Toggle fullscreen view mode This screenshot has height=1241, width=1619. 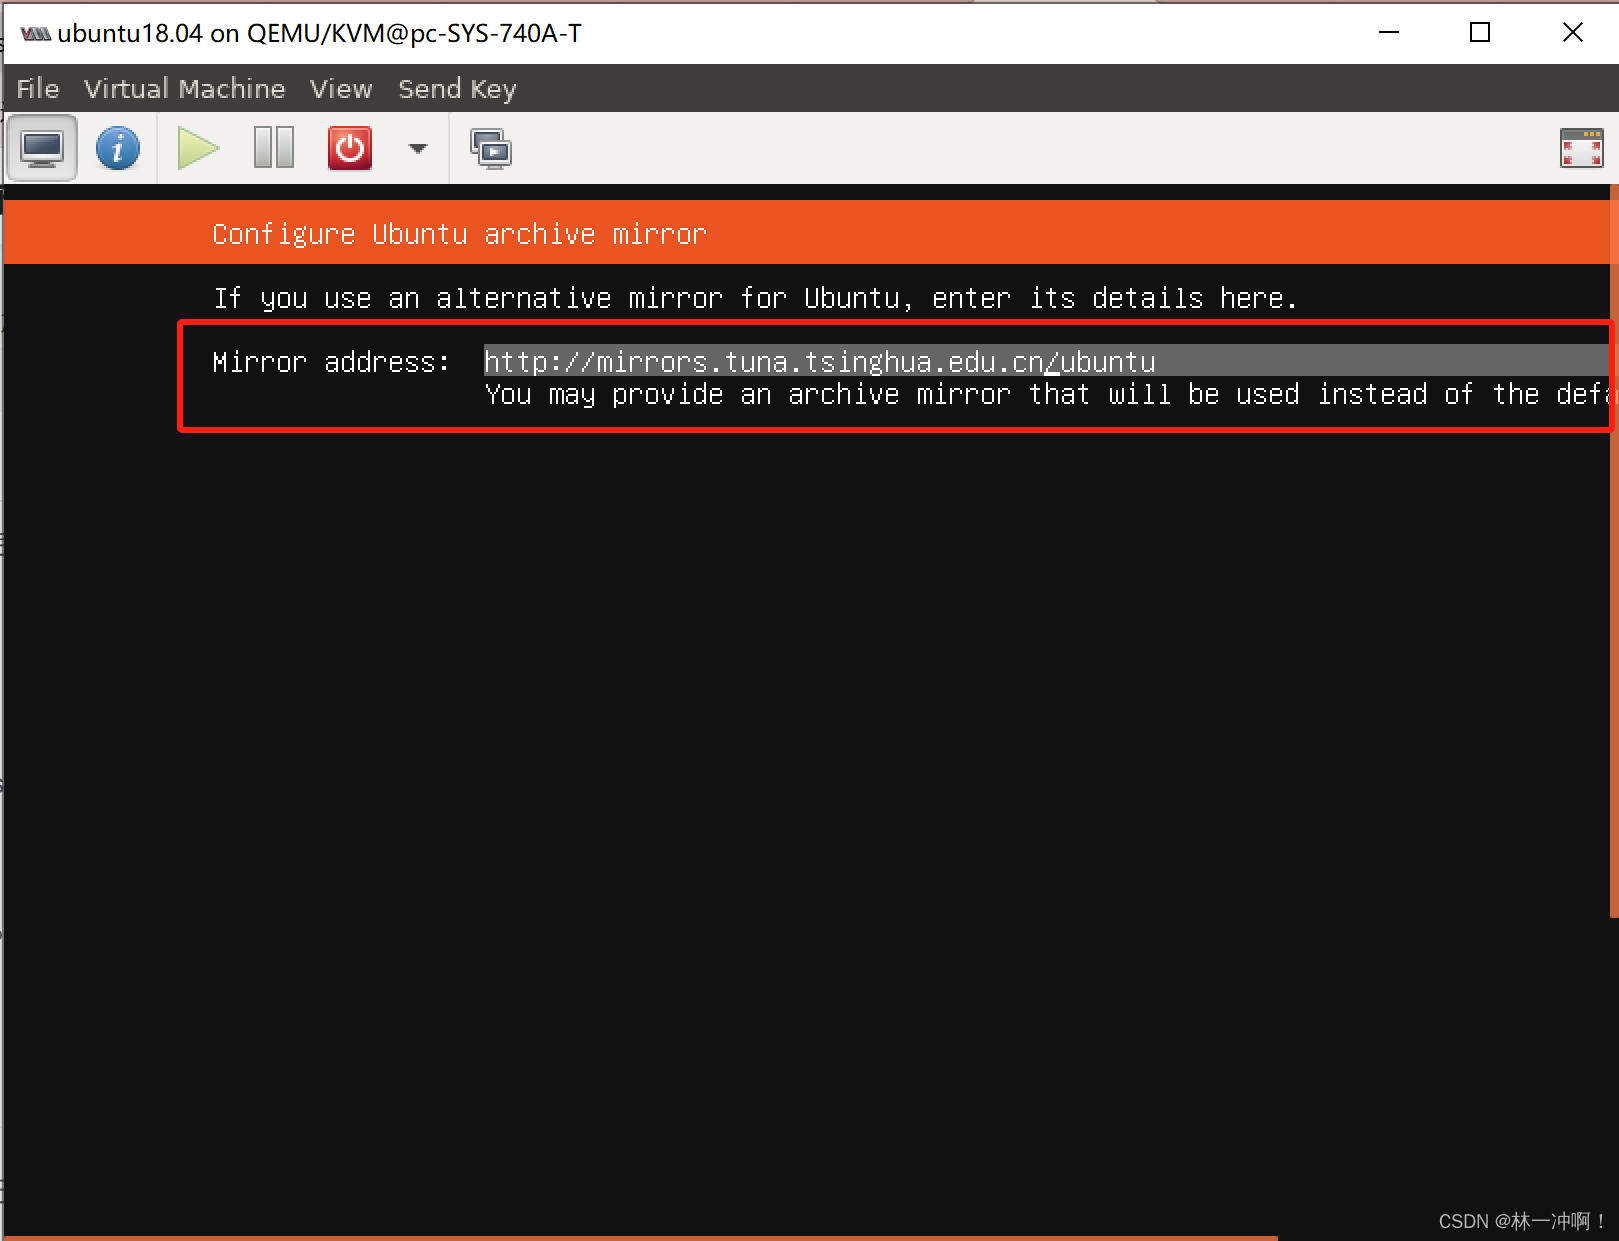pos(1580,147)
